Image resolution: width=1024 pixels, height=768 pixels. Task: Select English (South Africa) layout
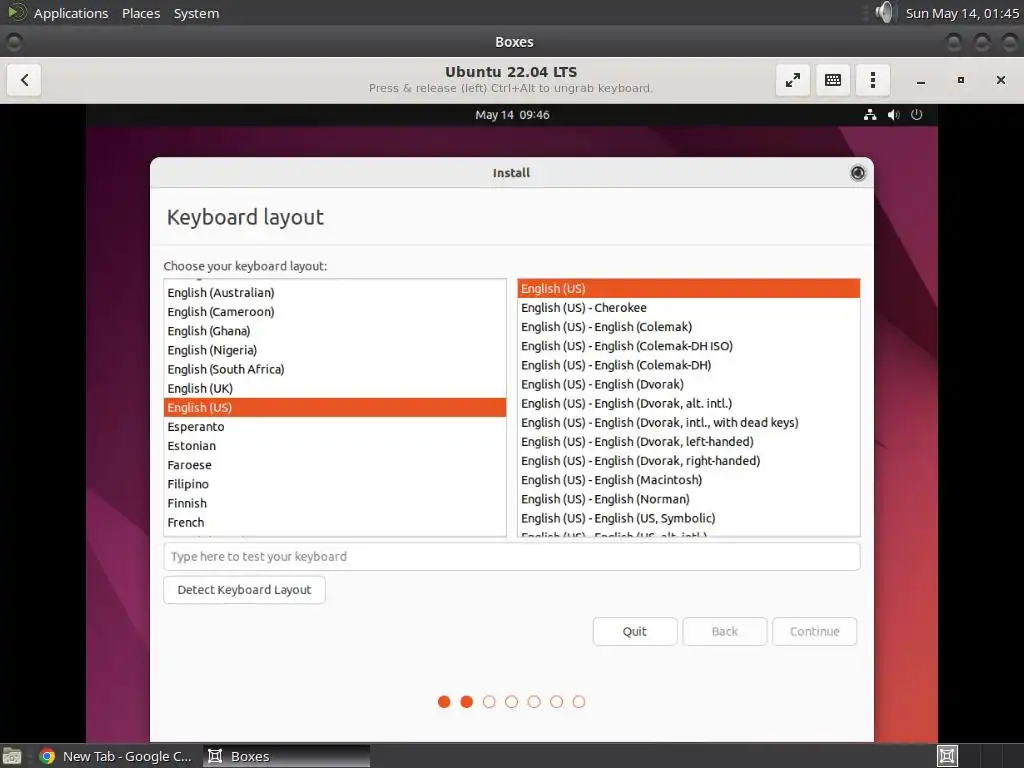[x=335, y=369]
